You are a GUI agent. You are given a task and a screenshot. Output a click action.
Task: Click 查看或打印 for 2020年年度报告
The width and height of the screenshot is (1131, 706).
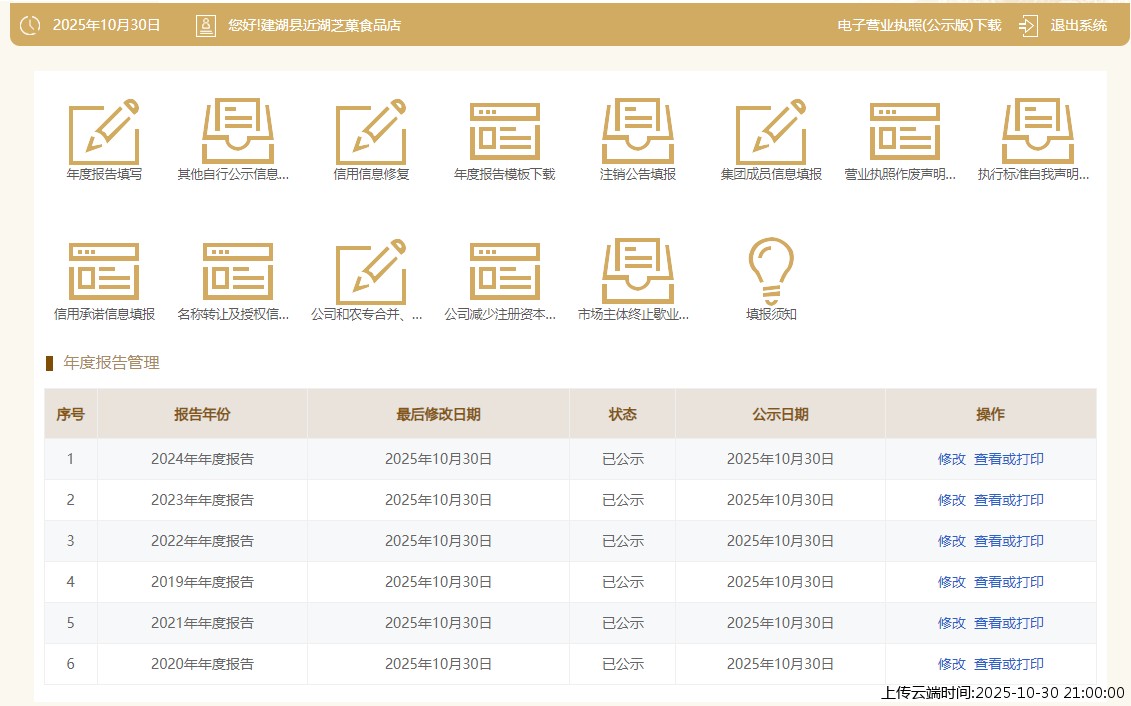[1008, 664]
